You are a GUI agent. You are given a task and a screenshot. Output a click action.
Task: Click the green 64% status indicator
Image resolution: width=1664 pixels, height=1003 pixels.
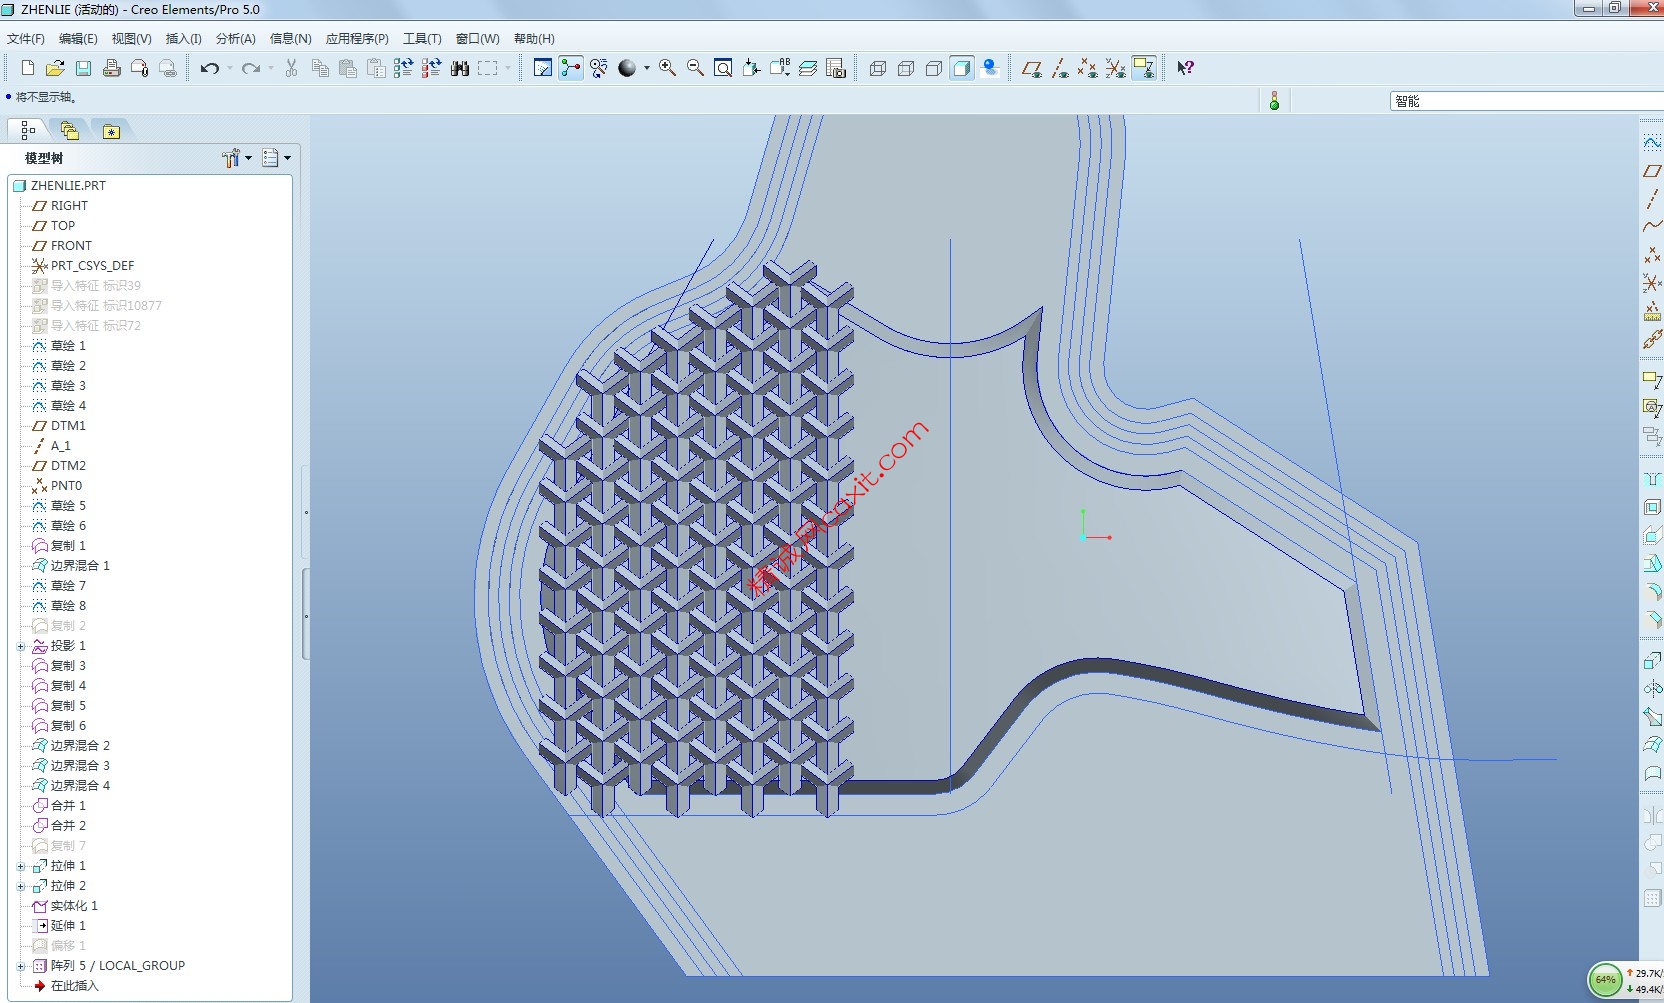tap(1605, 980)
